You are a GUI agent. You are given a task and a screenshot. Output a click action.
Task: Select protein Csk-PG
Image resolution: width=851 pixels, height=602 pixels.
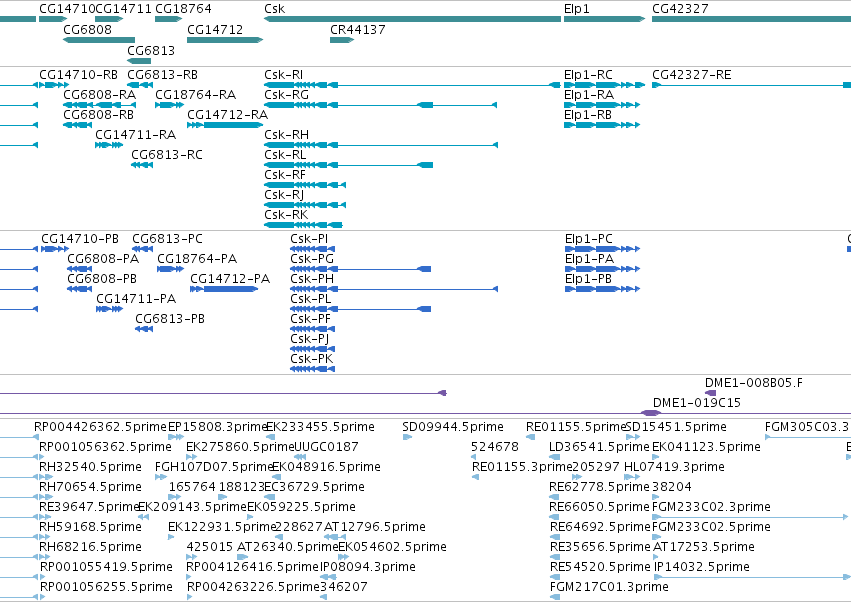[360, 269]
